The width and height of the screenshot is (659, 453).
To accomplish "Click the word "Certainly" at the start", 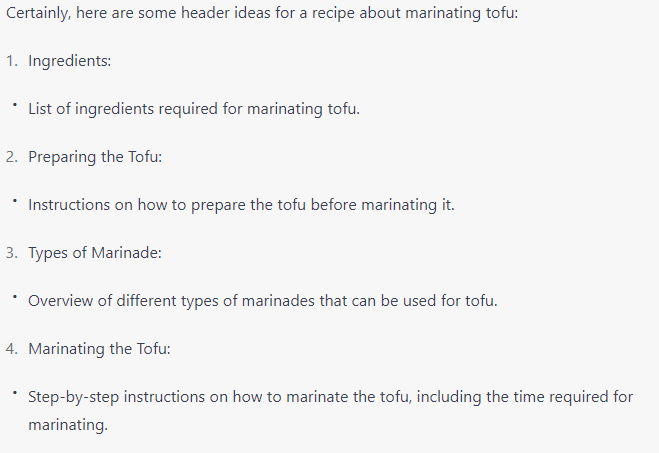I will (38, 13).
